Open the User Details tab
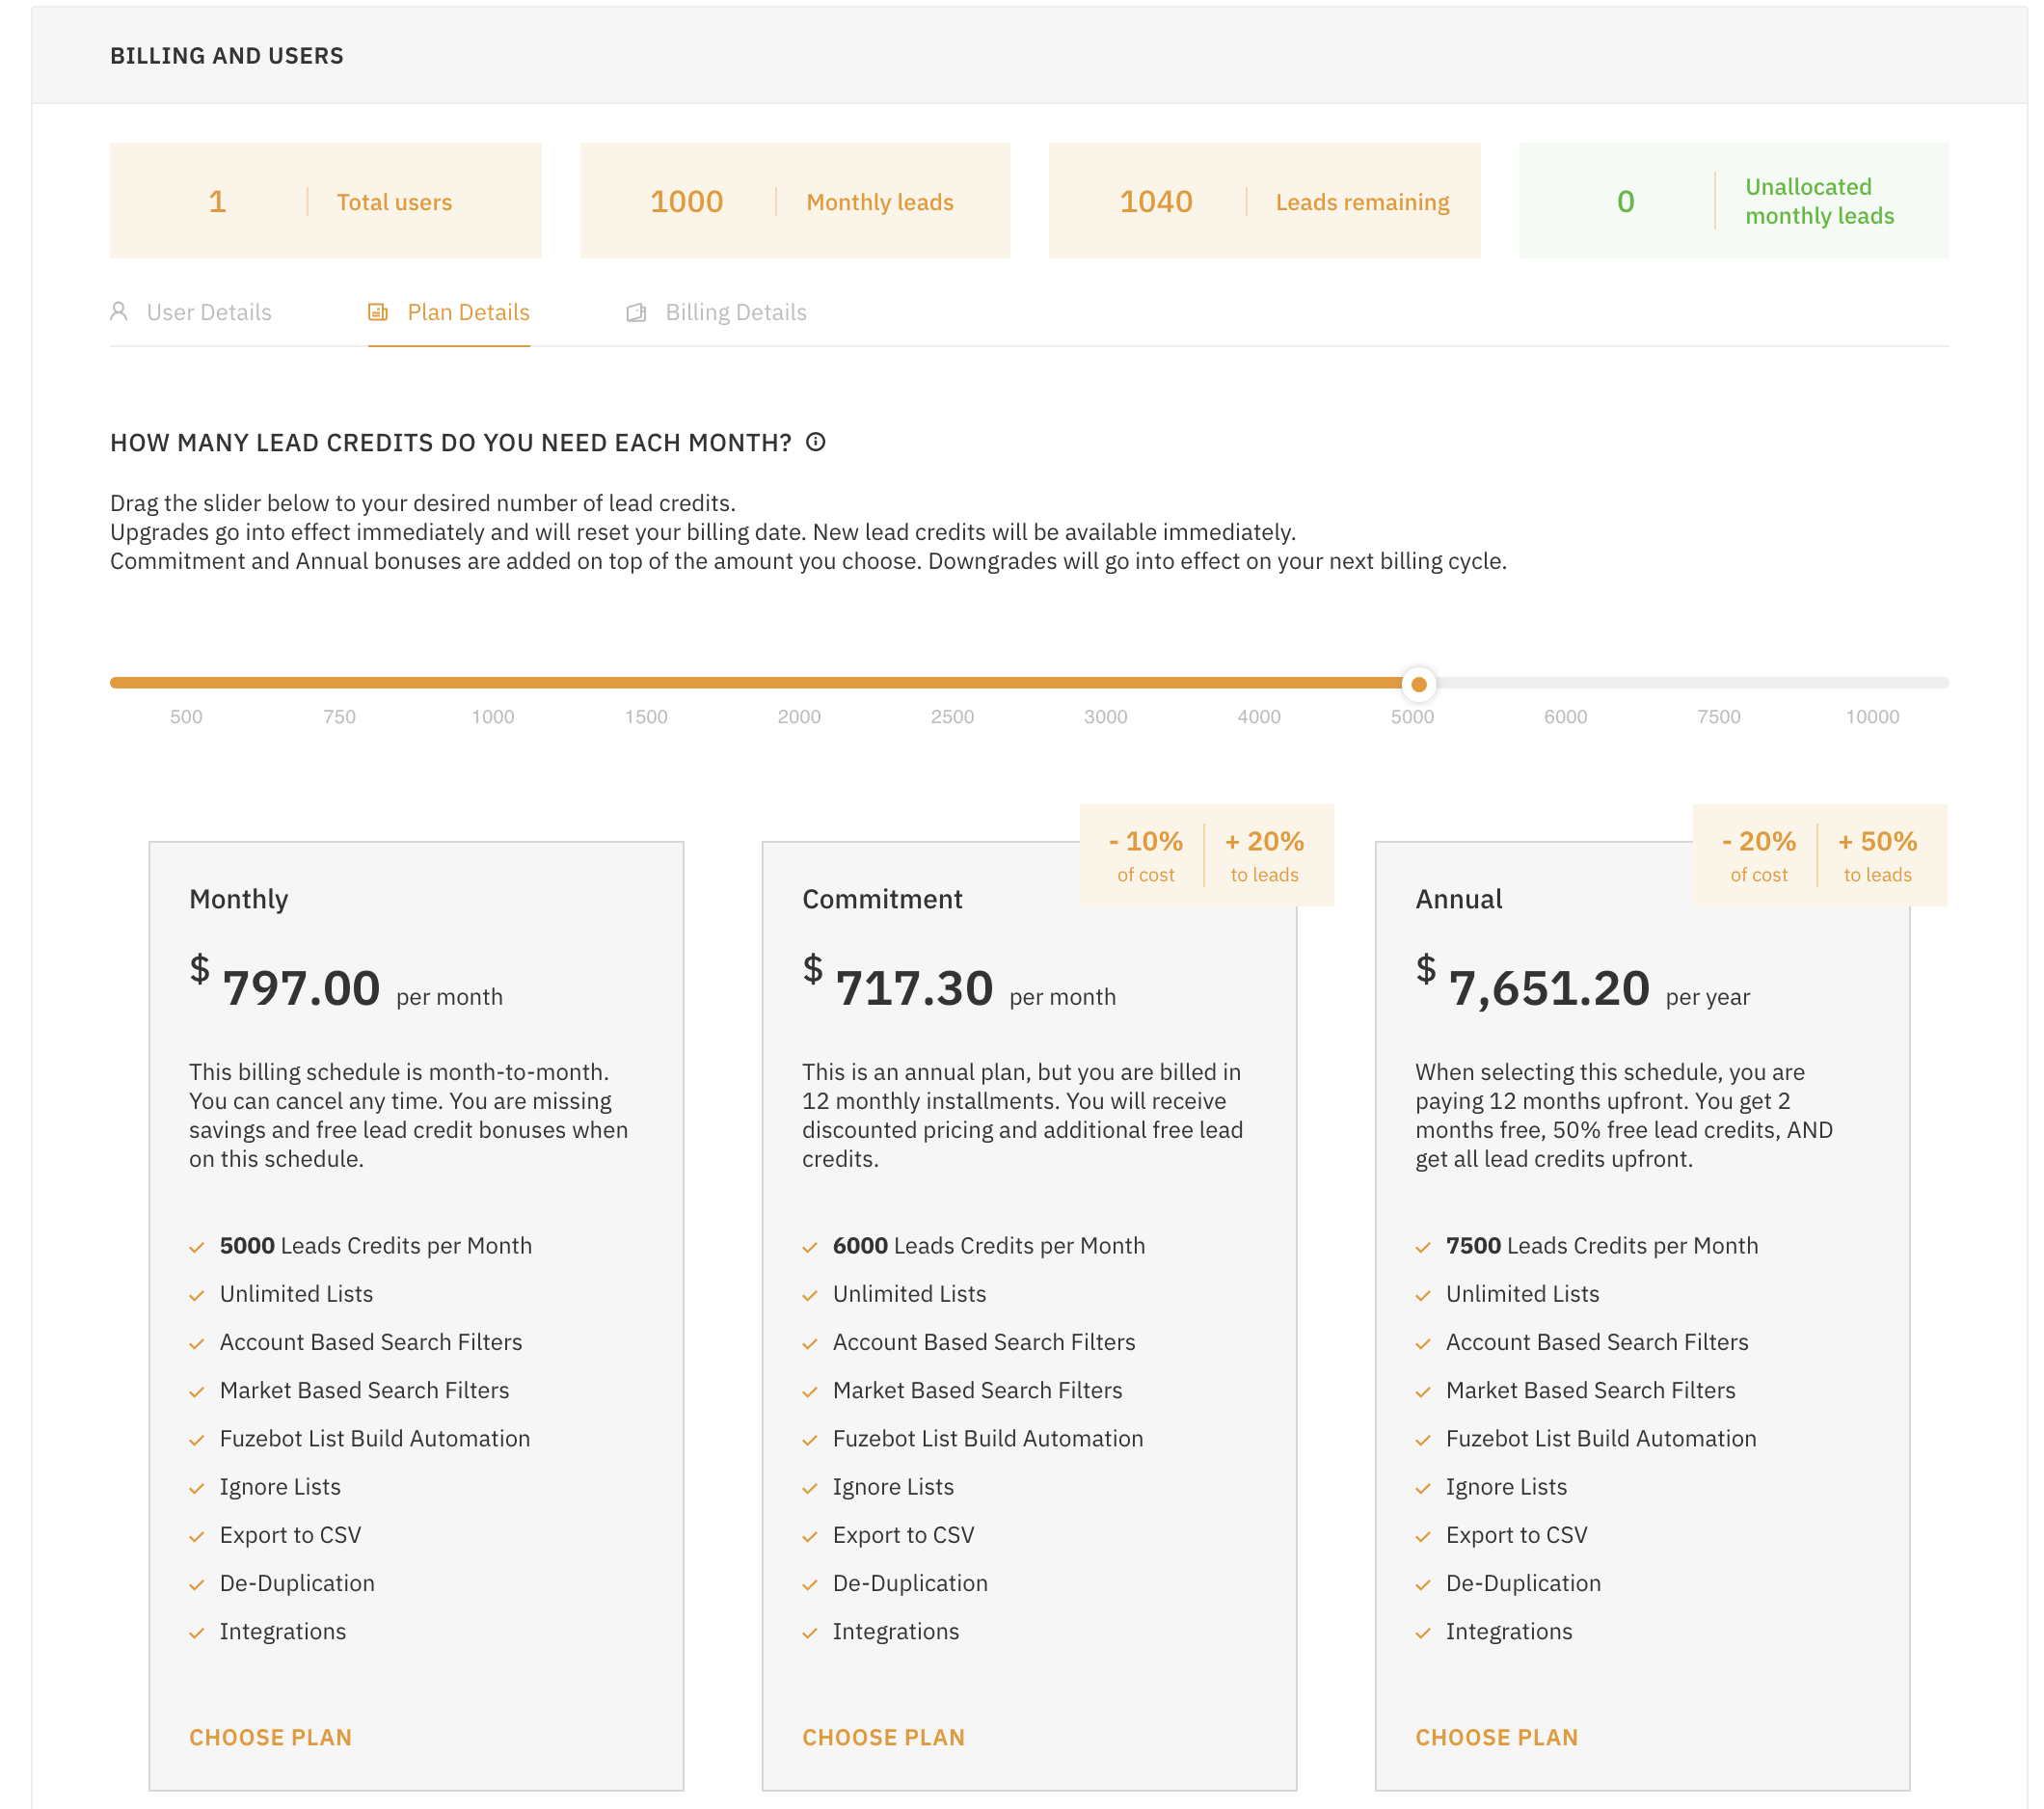 [x=190, y=312]
